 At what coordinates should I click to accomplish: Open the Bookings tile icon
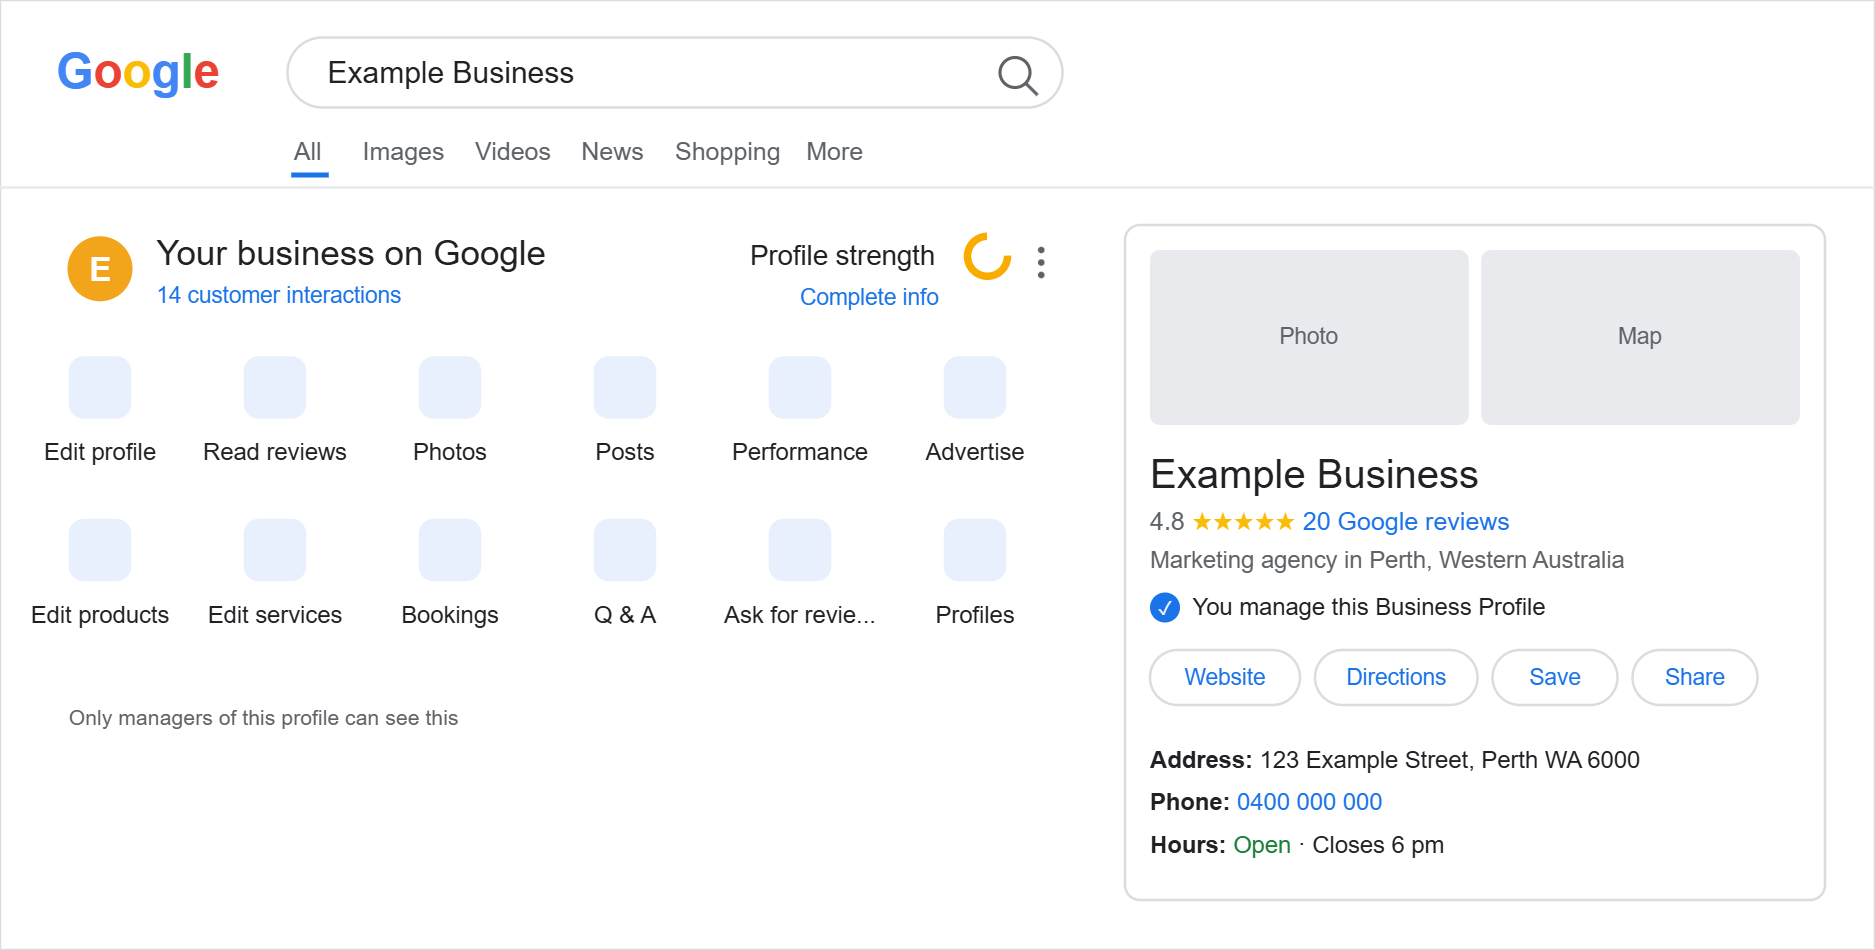(450, 550)
